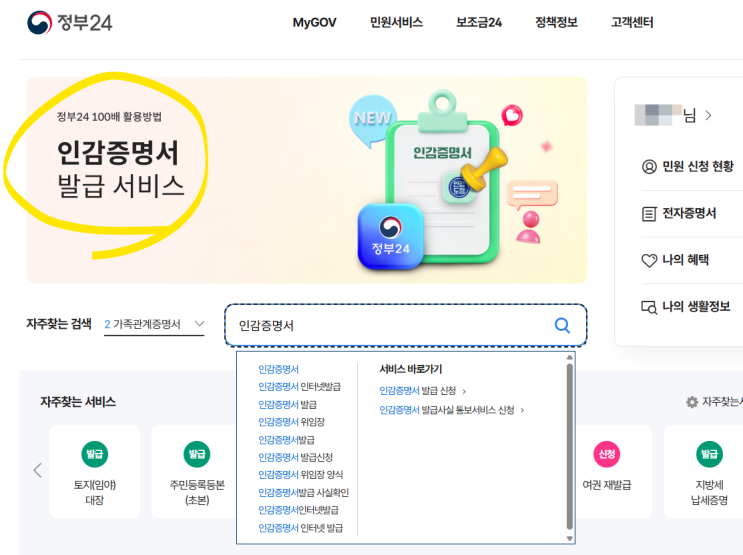Click the 발급 badge for 토지(임야)대장
This screenshot has width=743, height=555.
95,454
